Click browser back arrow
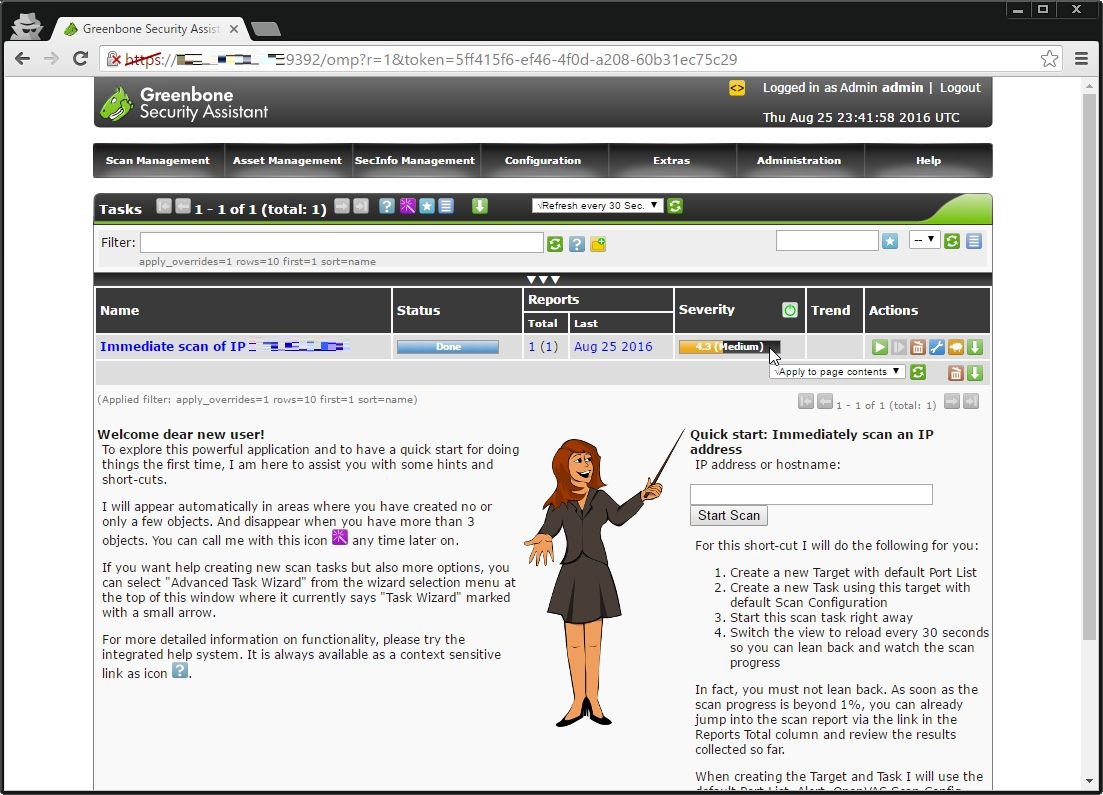1103x795 pixels. tap(23, 59)
